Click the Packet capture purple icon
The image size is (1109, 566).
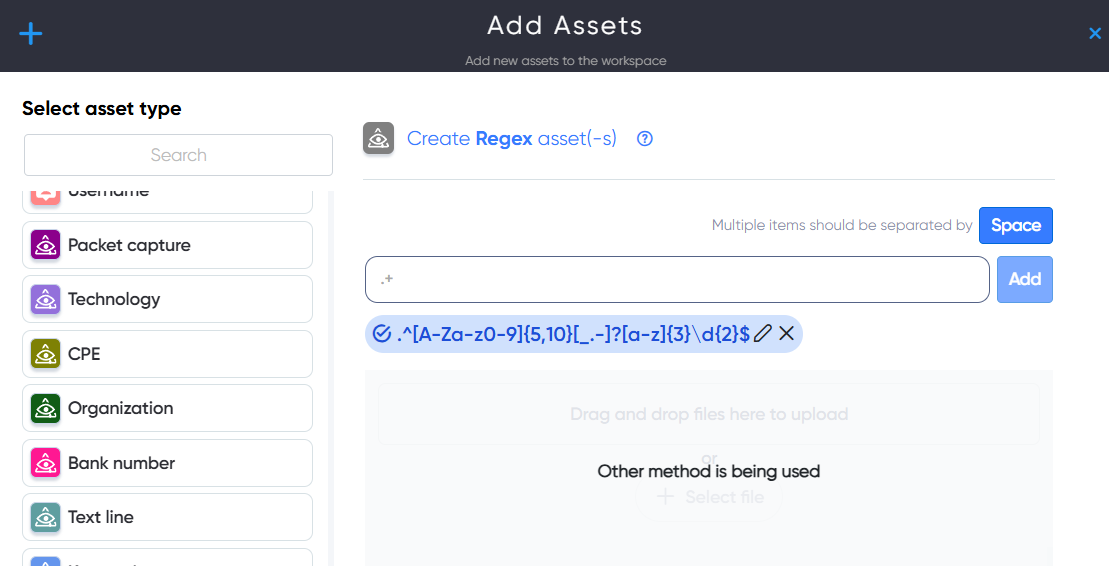[45, 245]
